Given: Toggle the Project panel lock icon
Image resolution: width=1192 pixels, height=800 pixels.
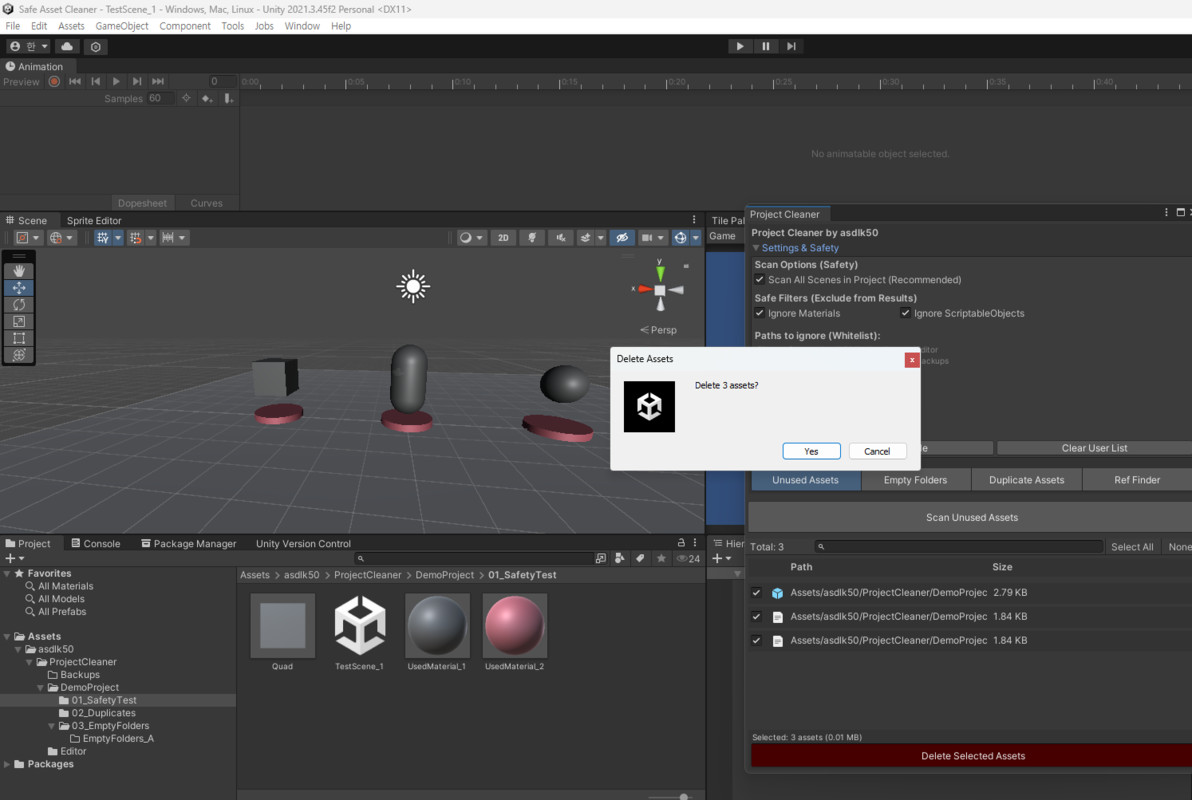Looking at the screenshot, I should (681, 543).
